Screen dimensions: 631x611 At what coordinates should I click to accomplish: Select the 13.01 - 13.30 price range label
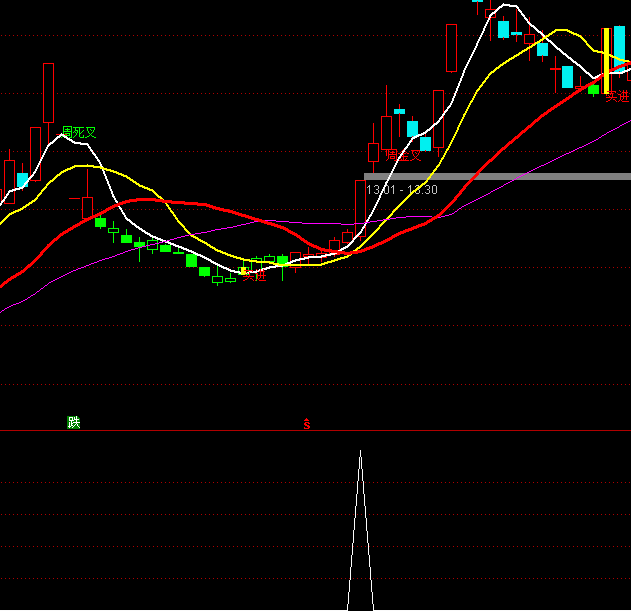(x=401, y=189)
